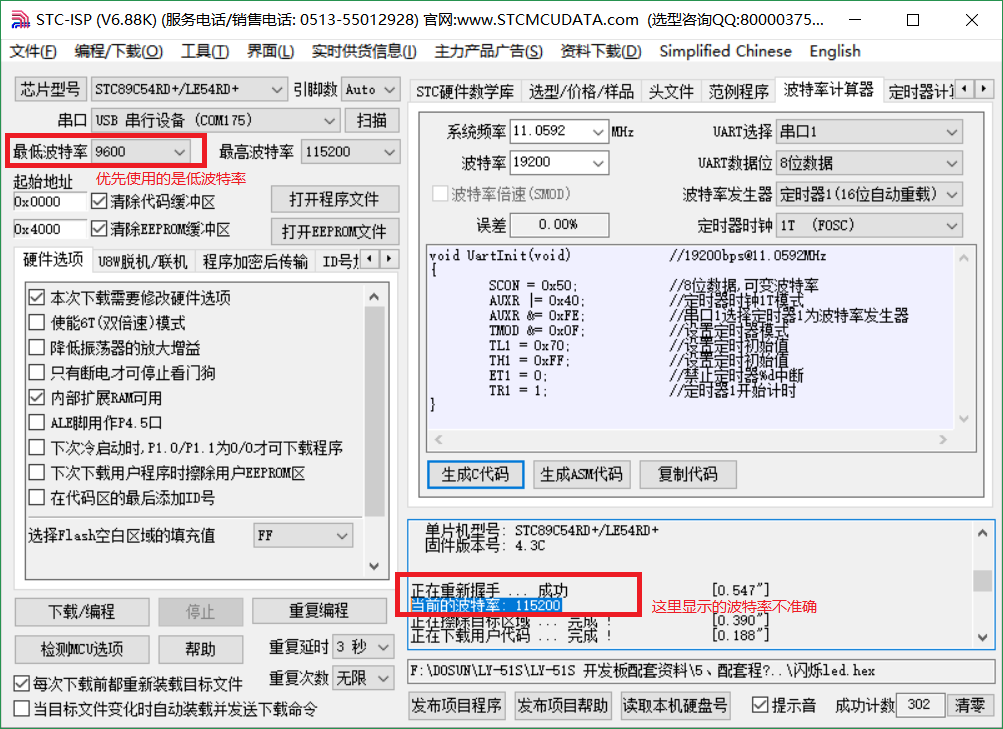Click 打开EEPROM文件 button
Screen dimensions: 1003x729
coord(335,231)
